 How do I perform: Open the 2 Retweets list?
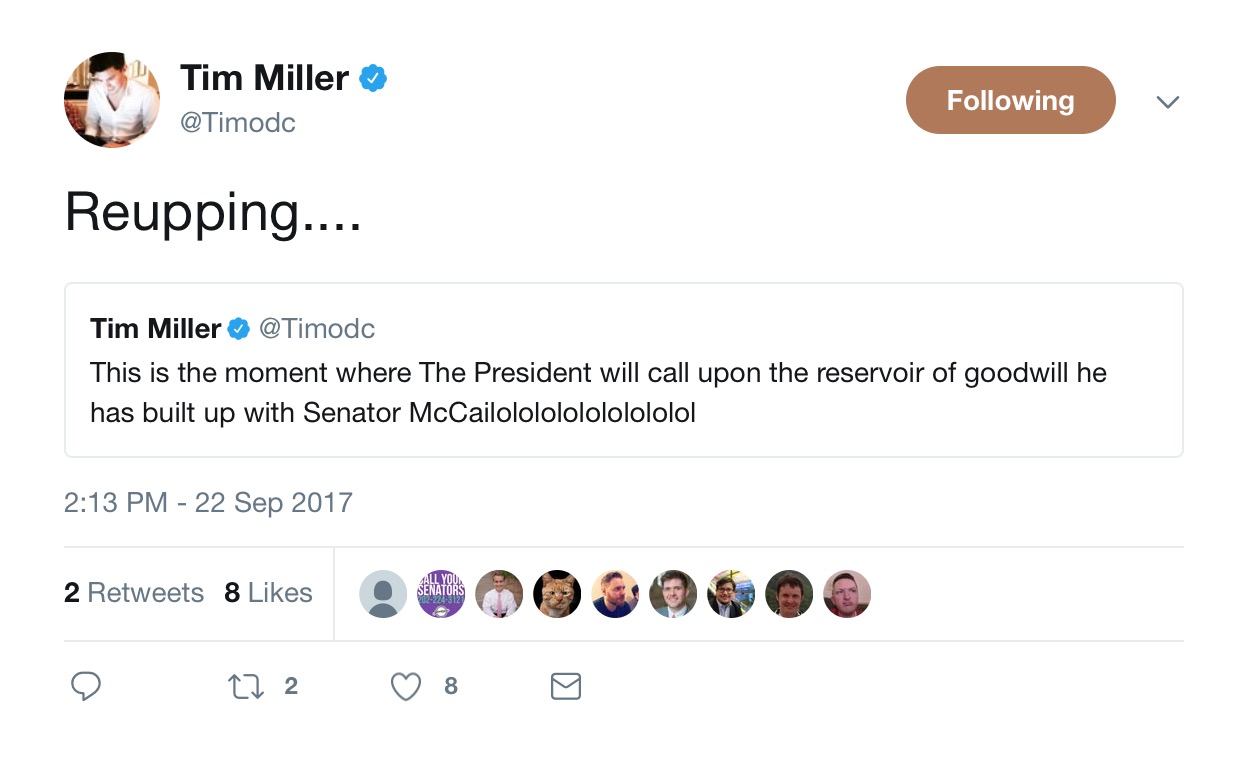(134, 593)
